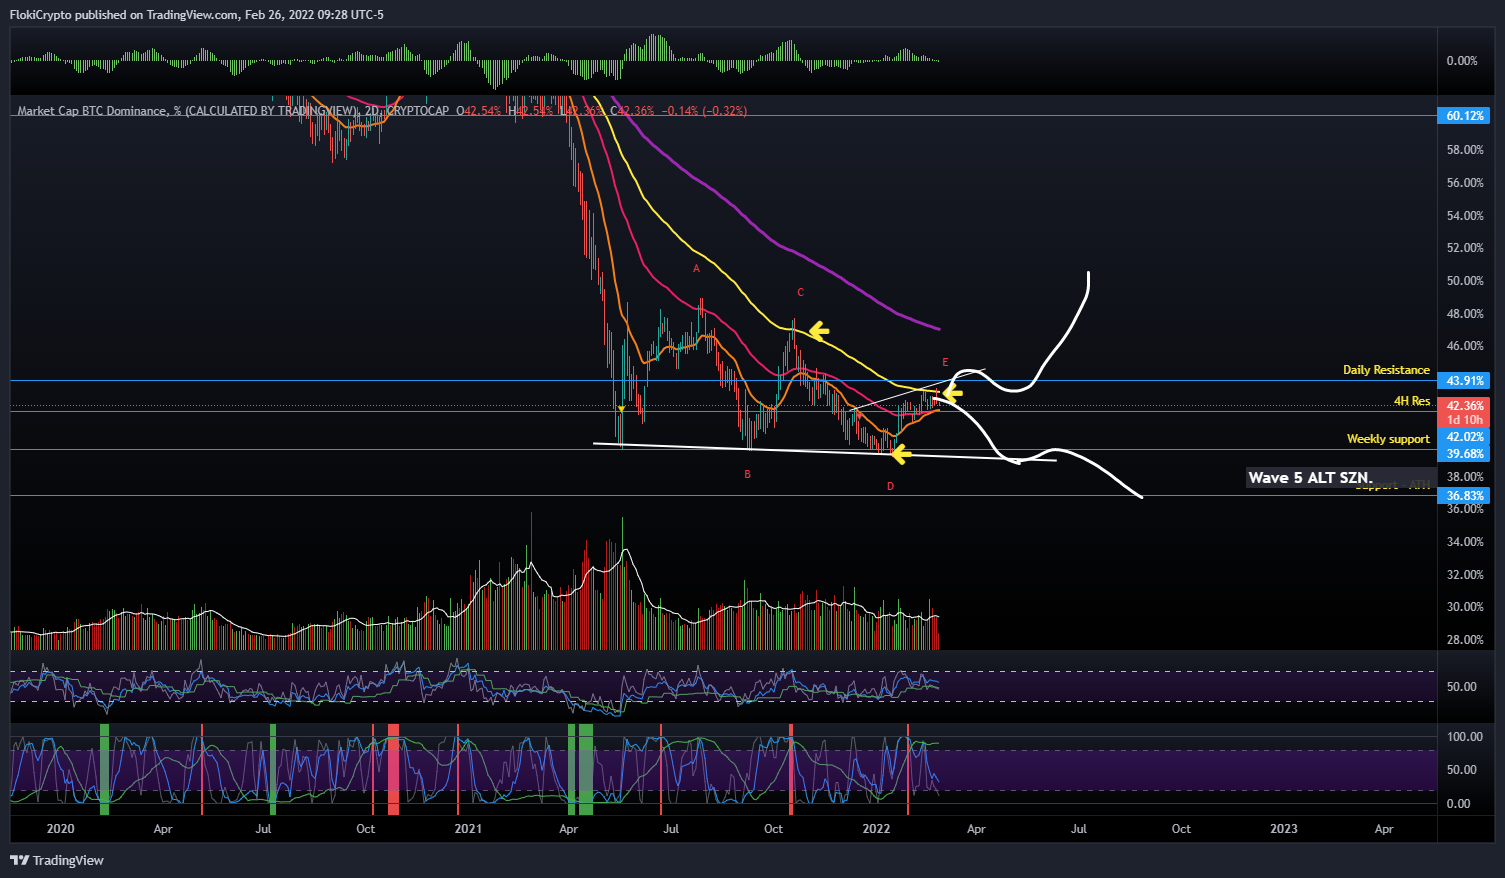Click the 42.02% price label

(x=1465, y=437)
